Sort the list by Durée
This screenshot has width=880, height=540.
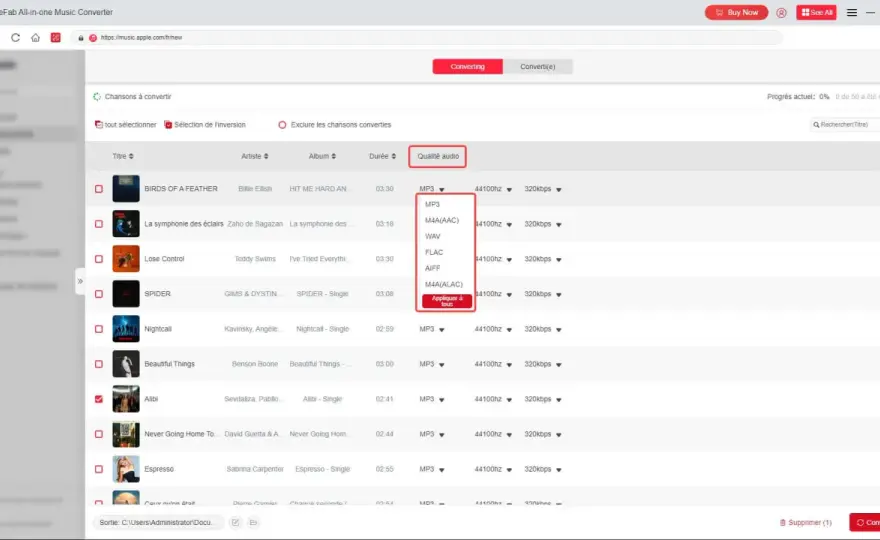click(382, 156)
